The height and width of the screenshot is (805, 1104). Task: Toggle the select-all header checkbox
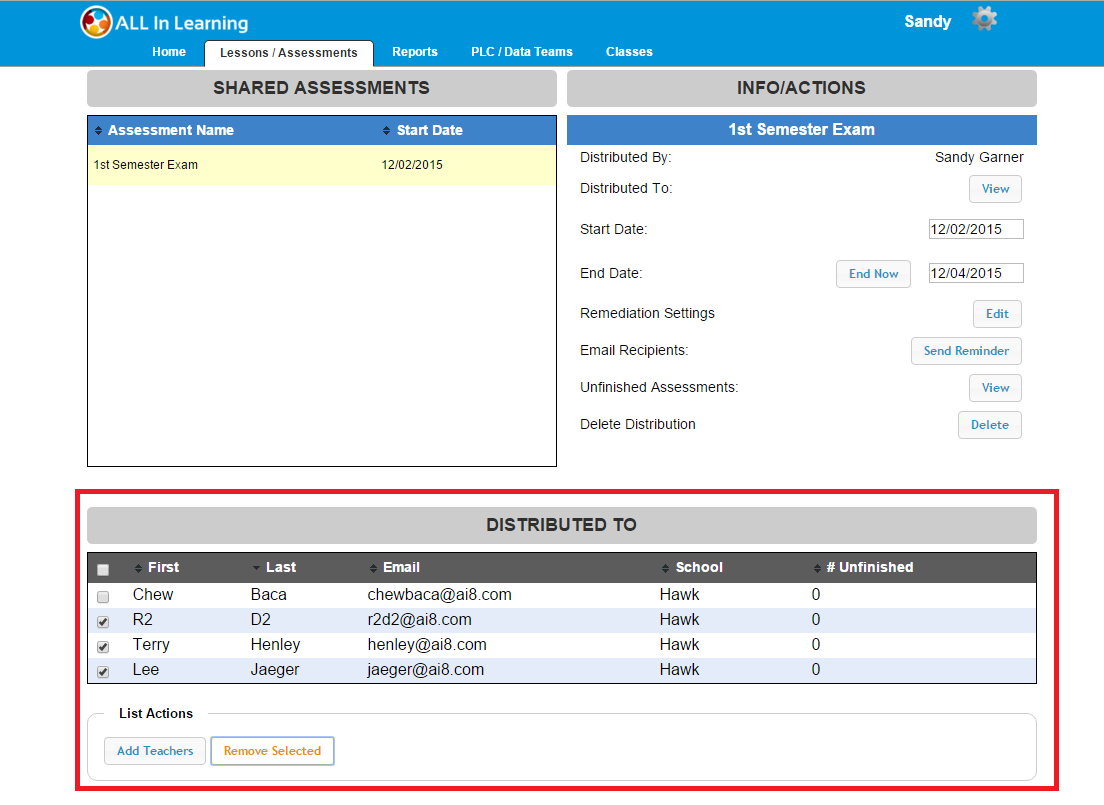coord(103,570)
